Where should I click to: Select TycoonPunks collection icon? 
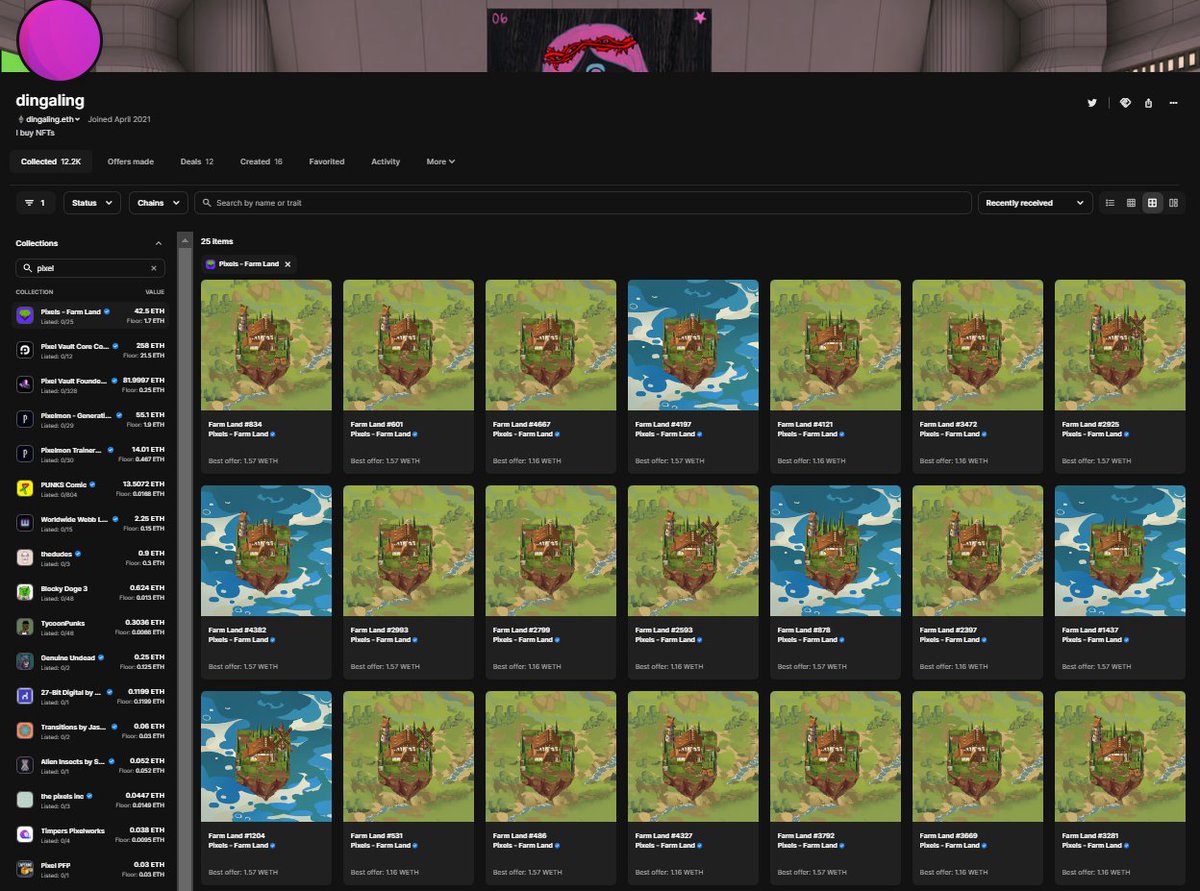point(25,627)
